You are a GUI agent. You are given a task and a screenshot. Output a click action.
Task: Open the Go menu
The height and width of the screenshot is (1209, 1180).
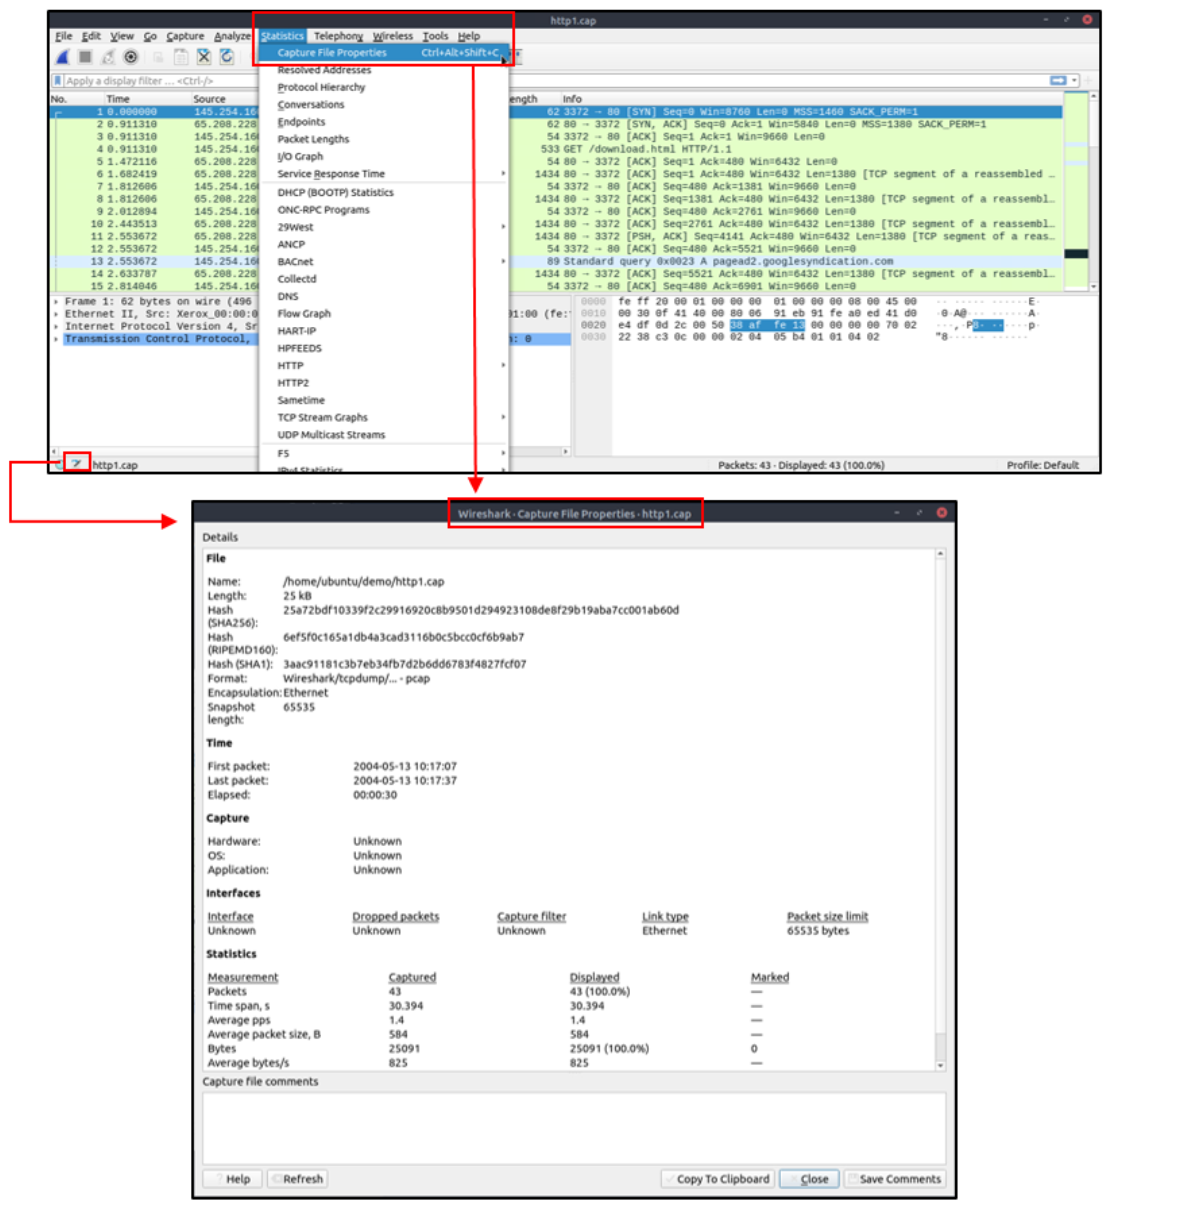point(150,36)
